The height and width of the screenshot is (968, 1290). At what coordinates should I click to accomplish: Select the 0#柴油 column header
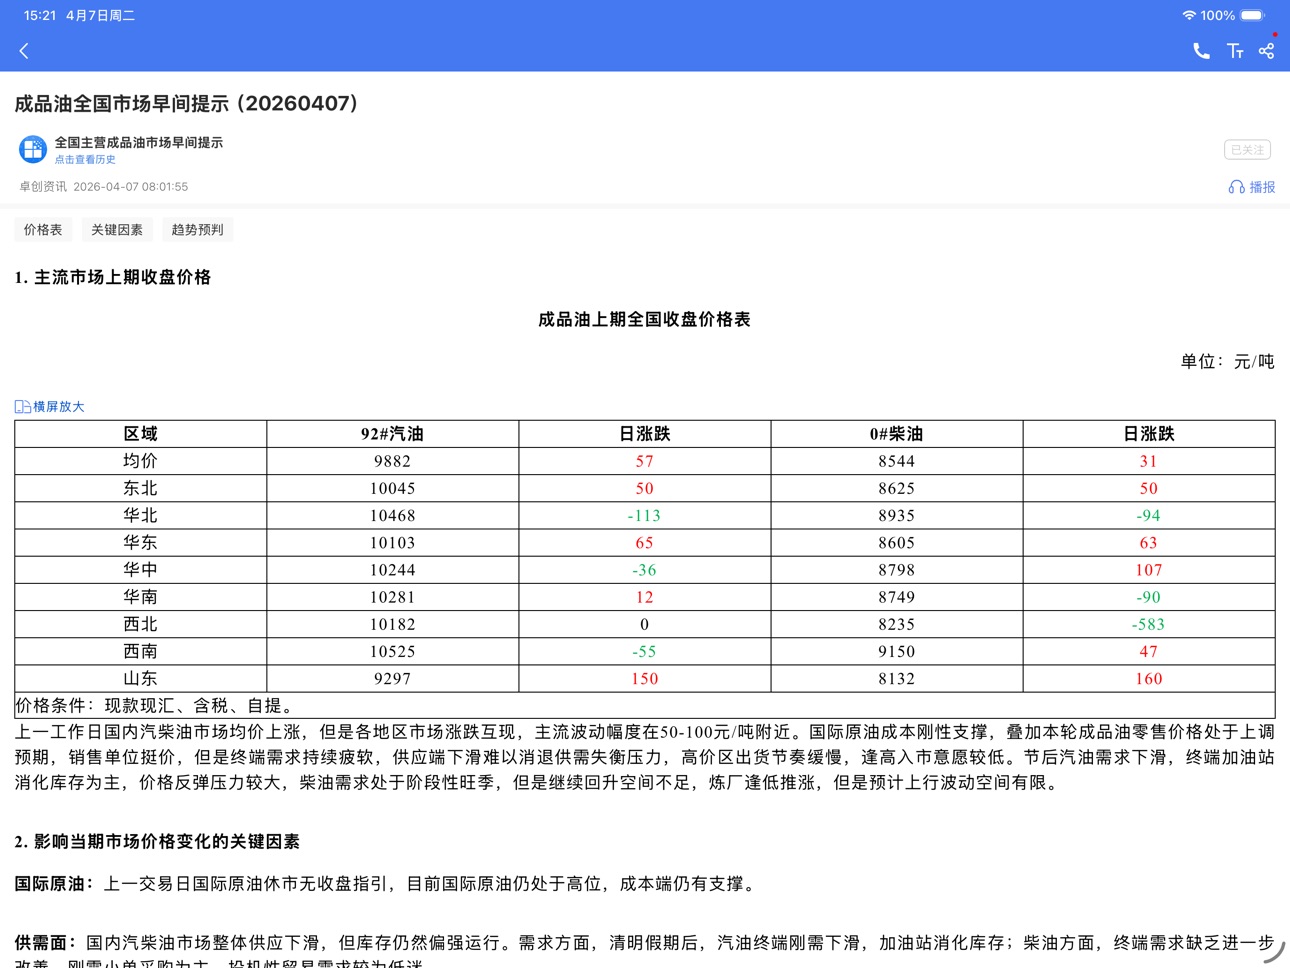point(897,434)
